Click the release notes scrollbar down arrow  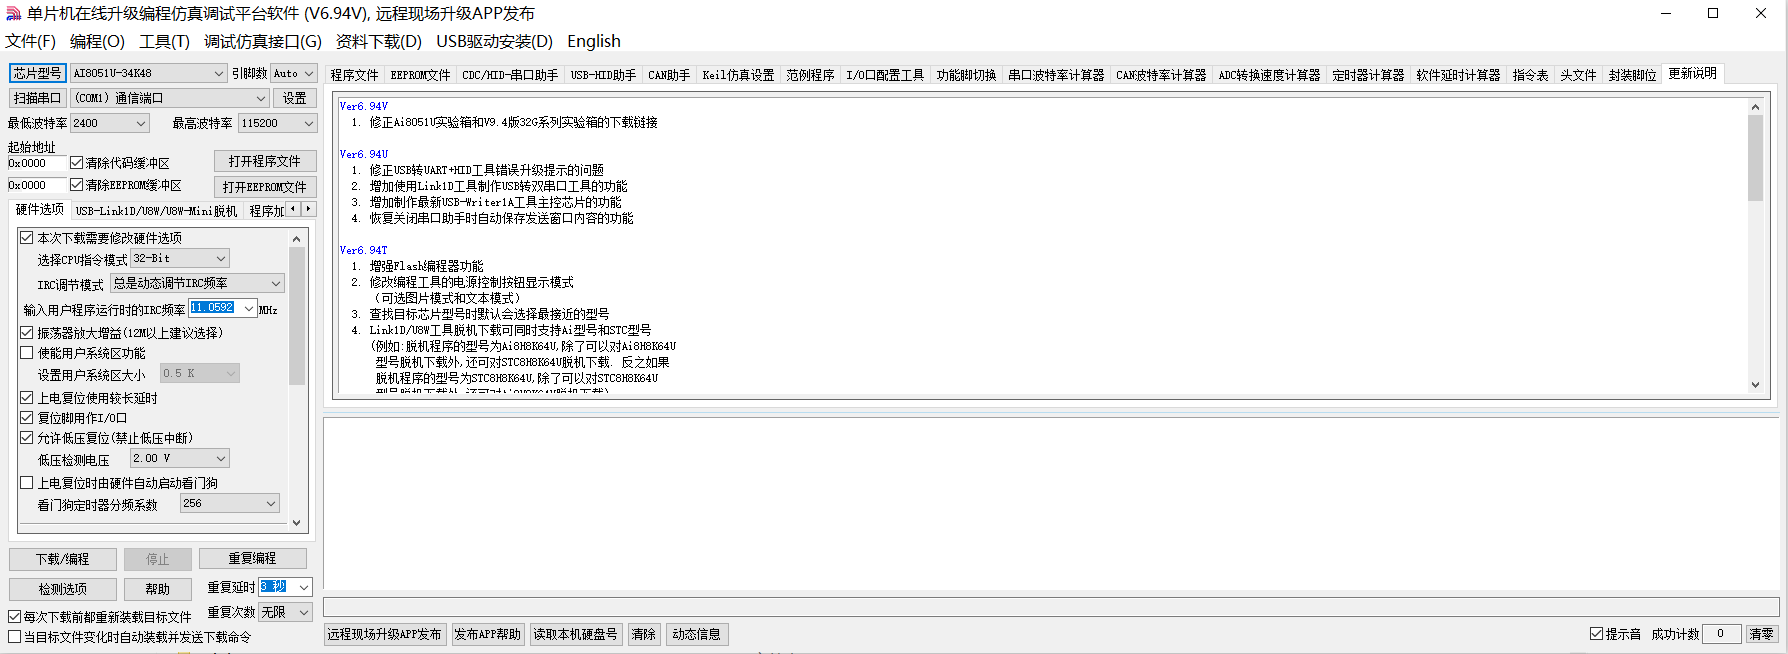(1755, 385)
